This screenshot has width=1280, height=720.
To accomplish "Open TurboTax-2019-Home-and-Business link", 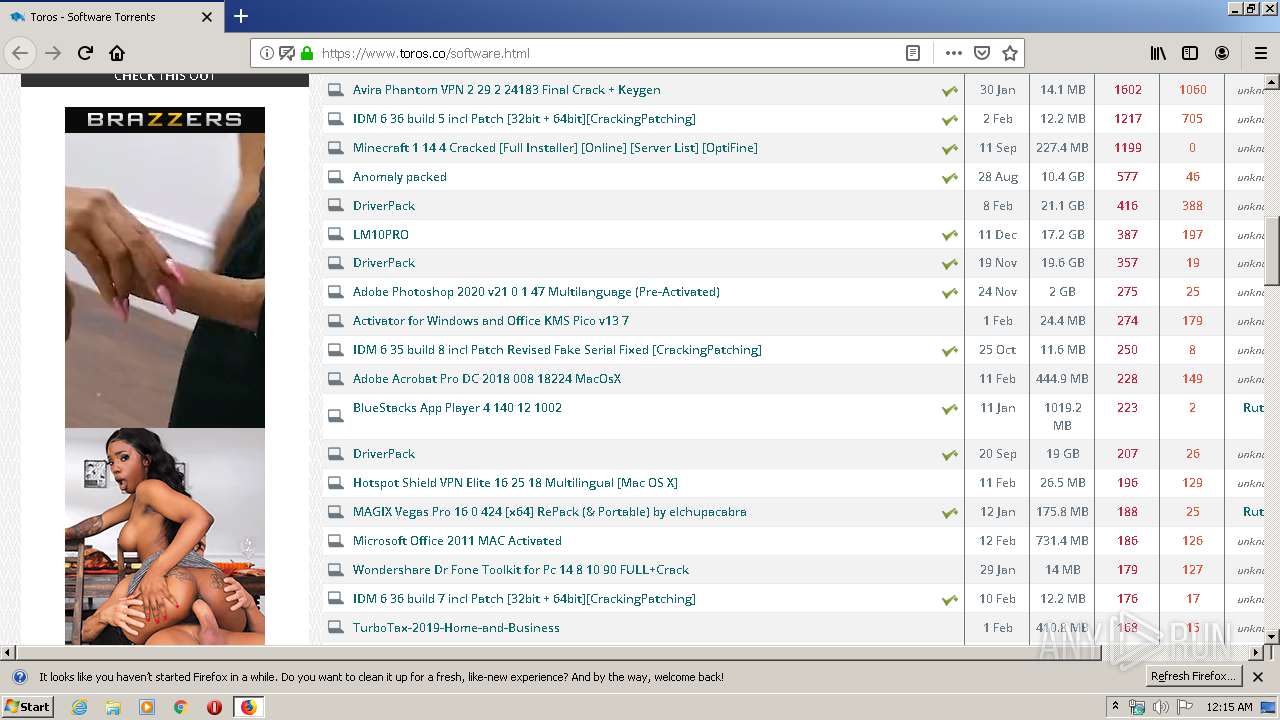I will coord(456,628).
